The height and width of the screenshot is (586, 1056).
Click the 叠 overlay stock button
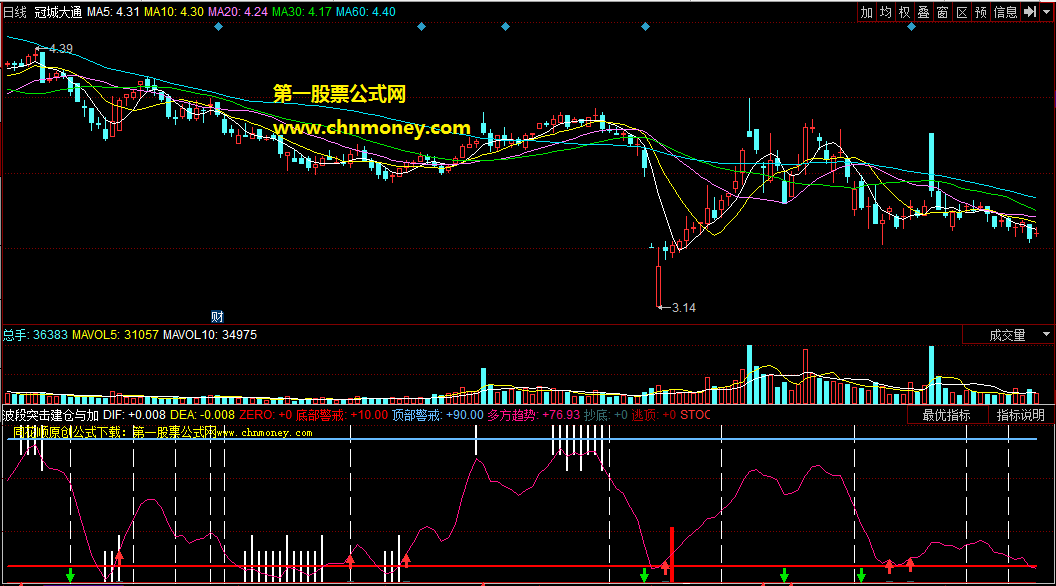[923, 12]
